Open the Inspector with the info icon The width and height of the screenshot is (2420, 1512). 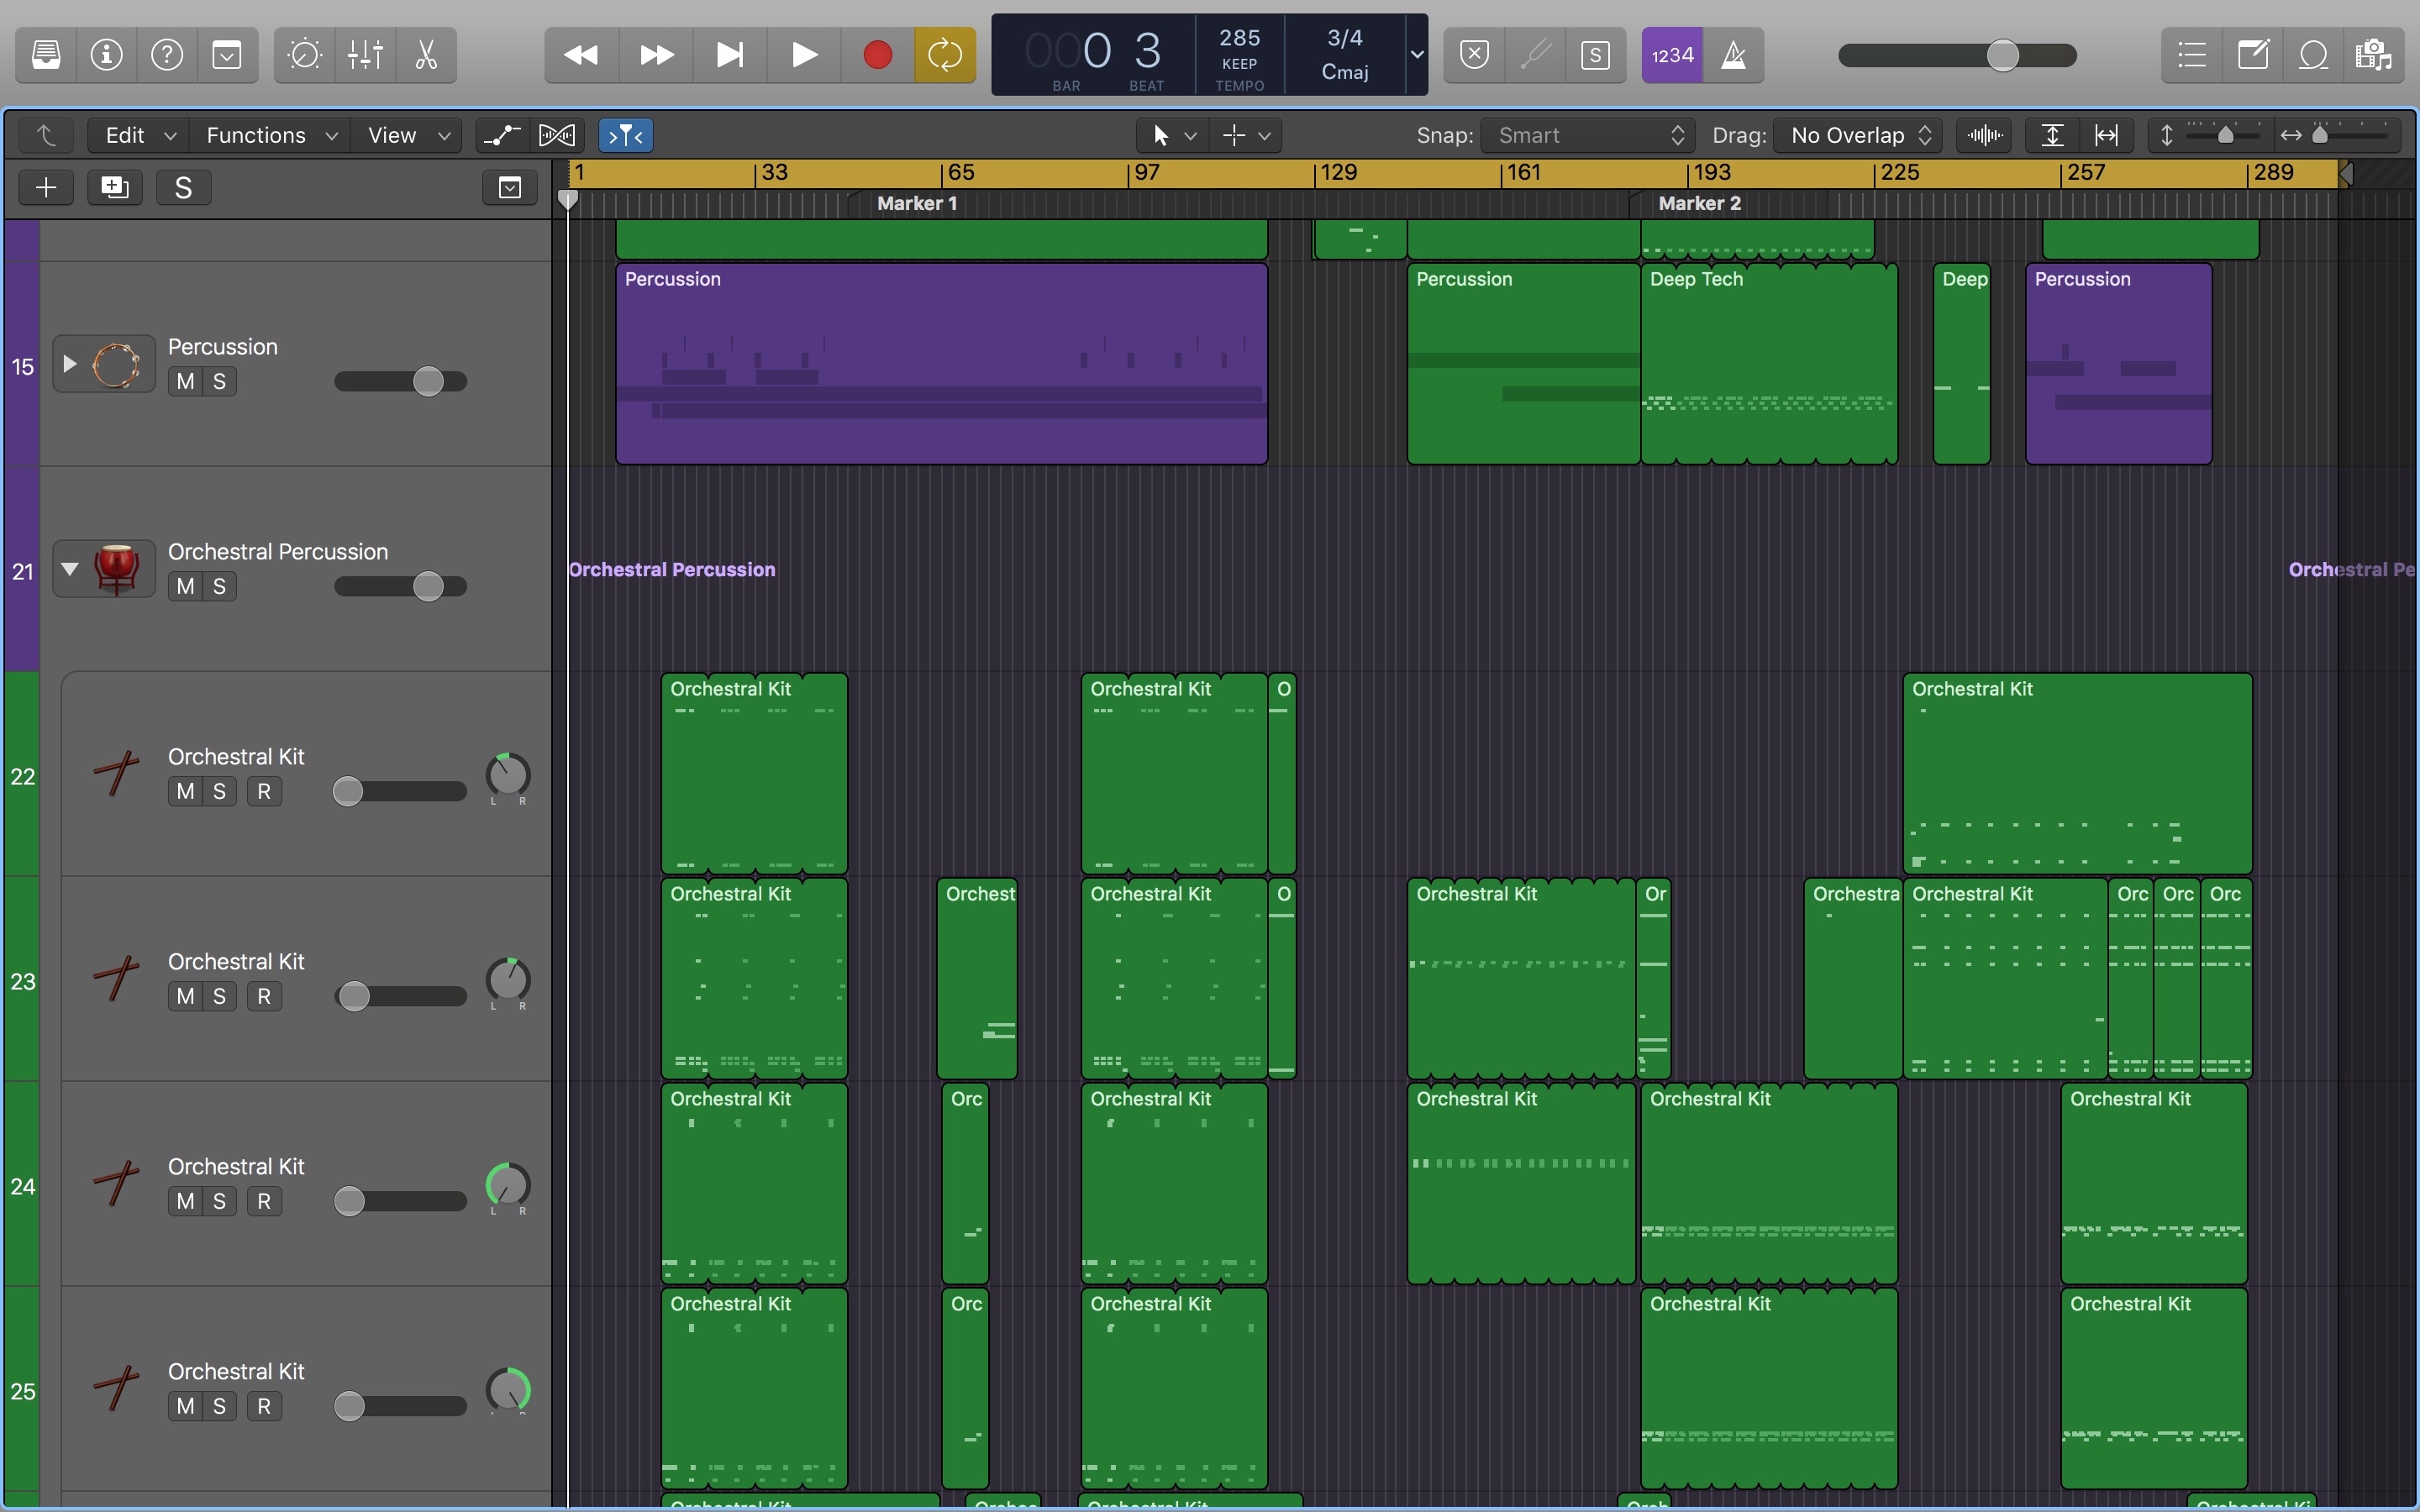click(x=106, y=55)
